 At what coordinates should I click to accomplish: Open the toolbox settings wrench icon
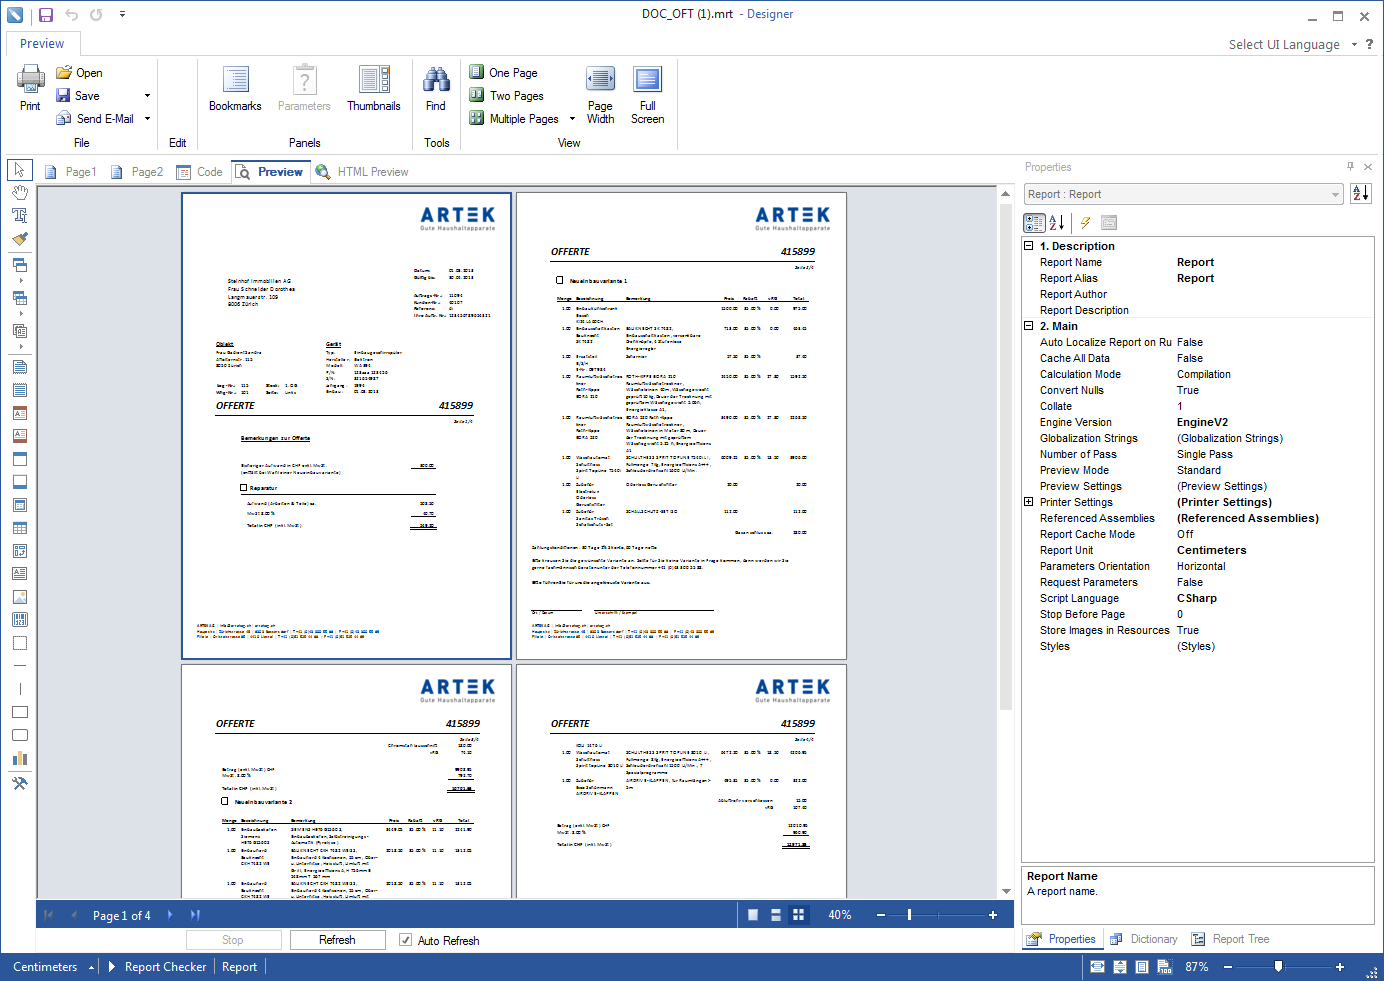[x=19, y=784]
